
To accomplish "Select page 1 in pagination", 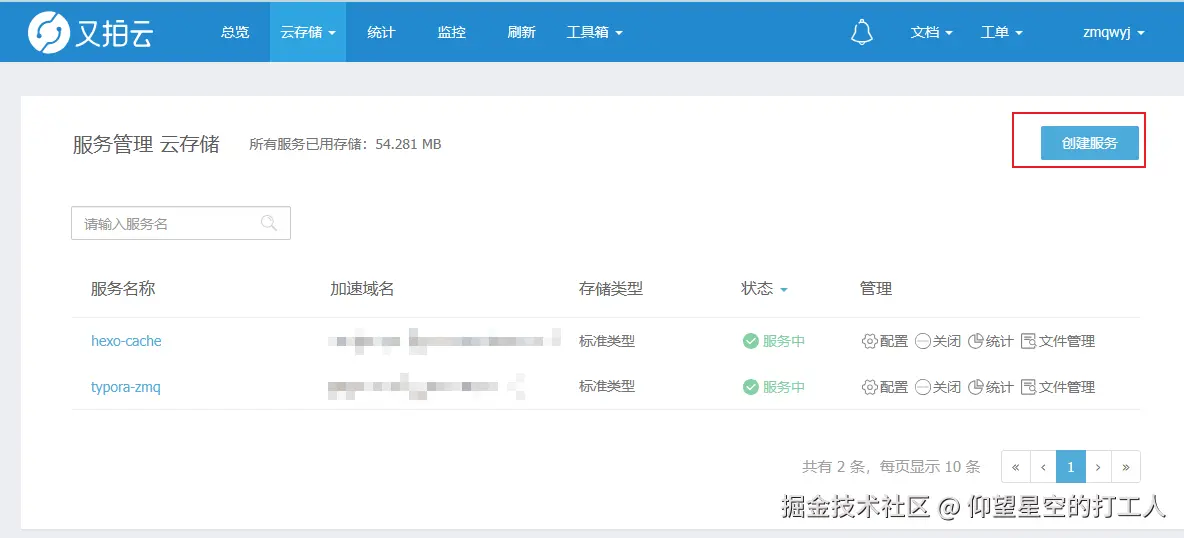I will [x=1071, y=467].
